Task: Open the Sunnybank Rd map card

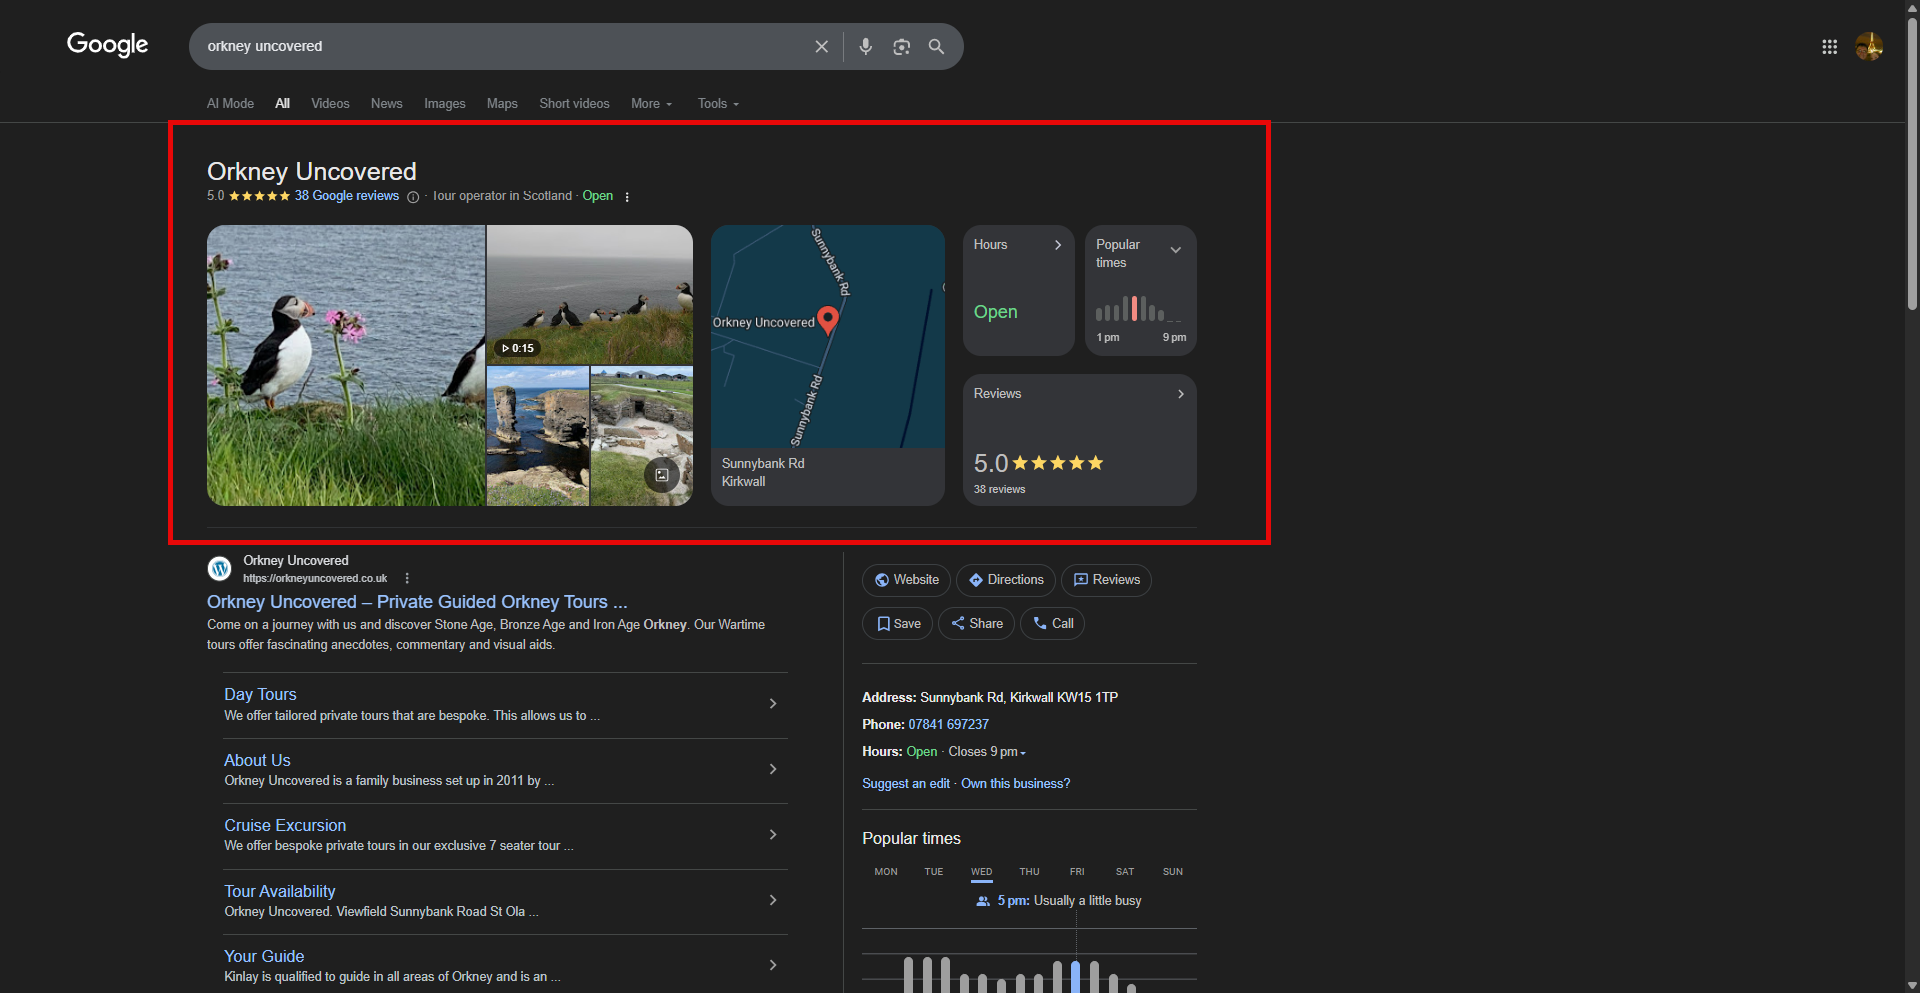Action: click(x=828, y=365)
